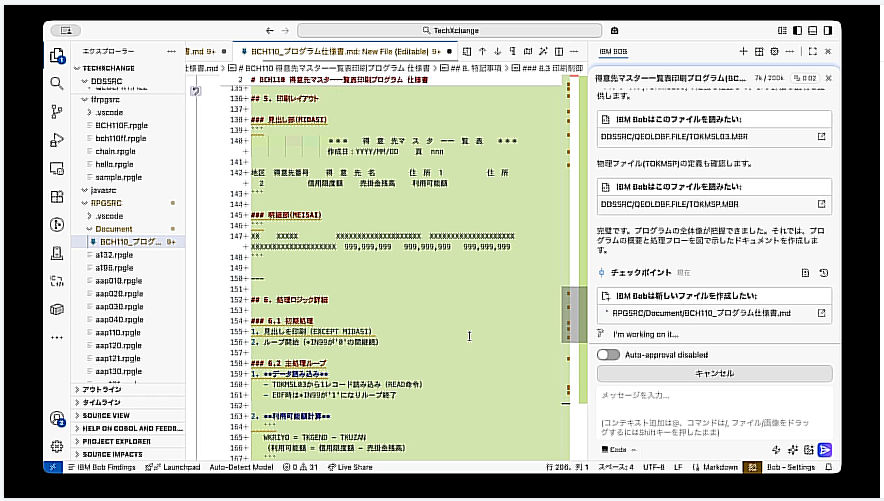
Task: Open the Run and Debug view
Action: tap(57, 140)
